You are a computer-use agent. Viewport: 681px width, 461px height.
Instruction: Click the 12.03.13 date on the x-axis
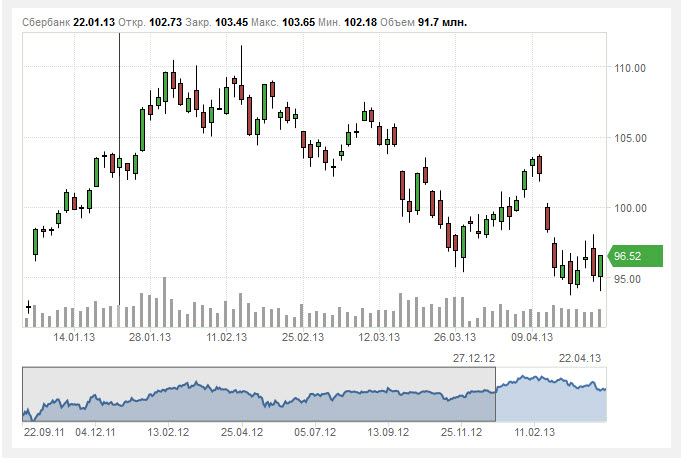click(x=379, y=338)
